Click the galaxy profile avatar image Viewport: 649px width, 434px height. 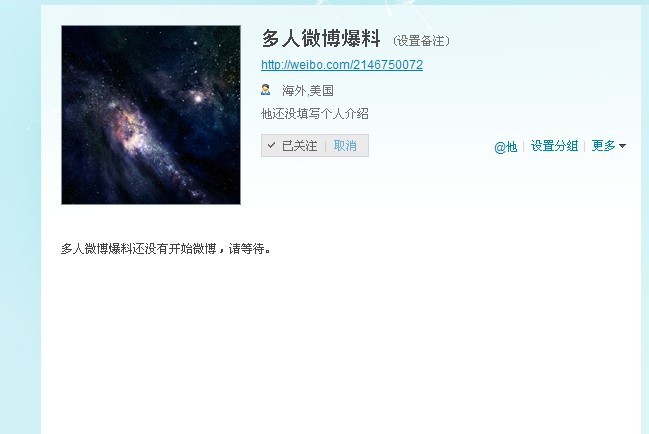151,115
